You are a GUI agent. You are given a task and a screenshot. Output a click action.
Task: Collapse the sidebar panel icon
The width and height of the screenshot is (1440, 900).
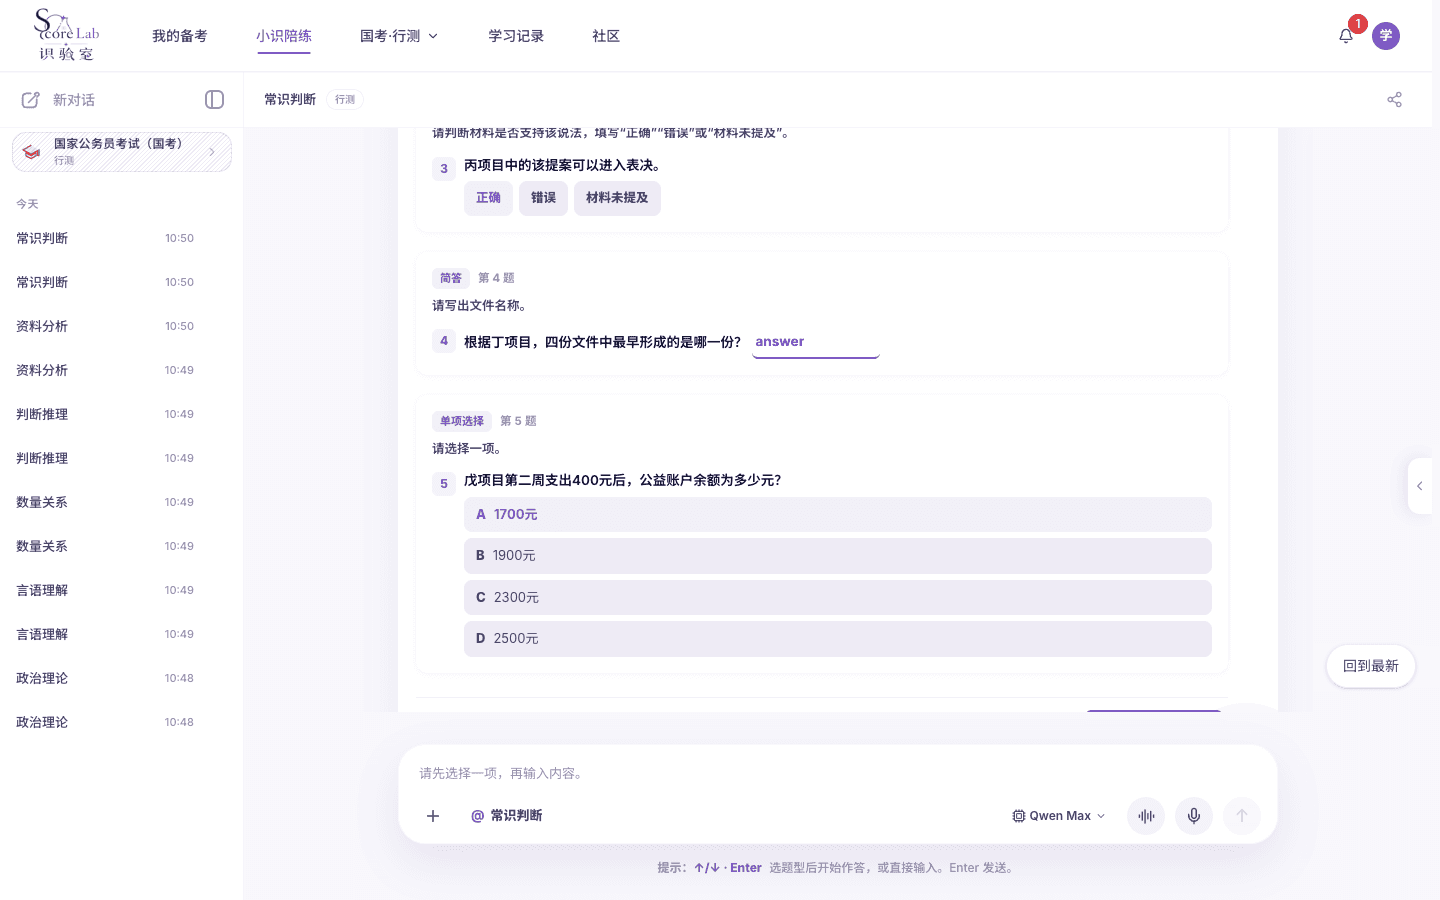pyautogui.click(x=214, y=99)
